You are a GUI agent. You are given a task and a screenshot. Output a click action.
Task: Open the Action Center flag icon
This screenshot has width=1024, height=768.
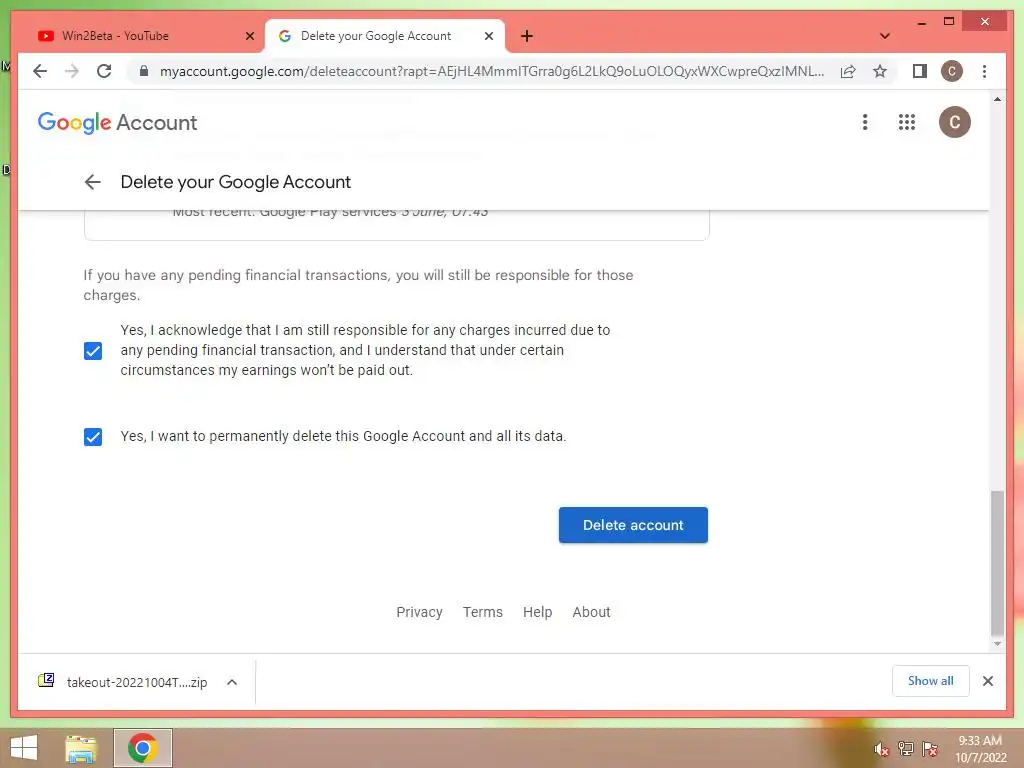(x=930, y=748)
